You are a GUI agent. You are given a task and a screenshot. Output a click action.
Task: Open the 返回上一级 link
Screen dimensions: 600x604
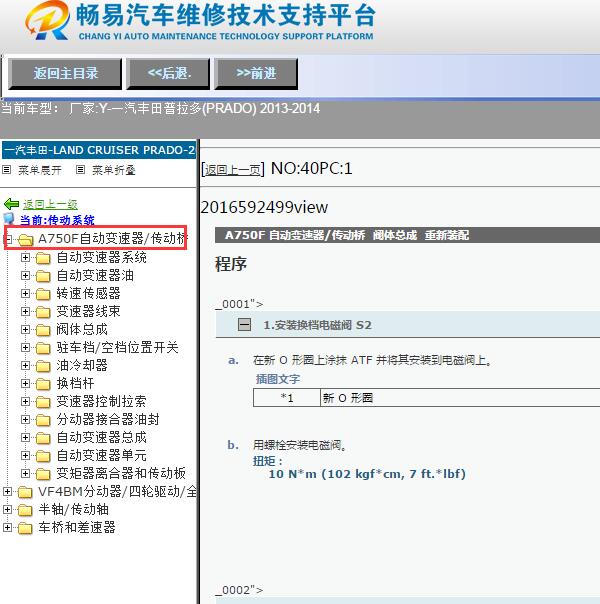pyautogui.click(x=50, y=204)
